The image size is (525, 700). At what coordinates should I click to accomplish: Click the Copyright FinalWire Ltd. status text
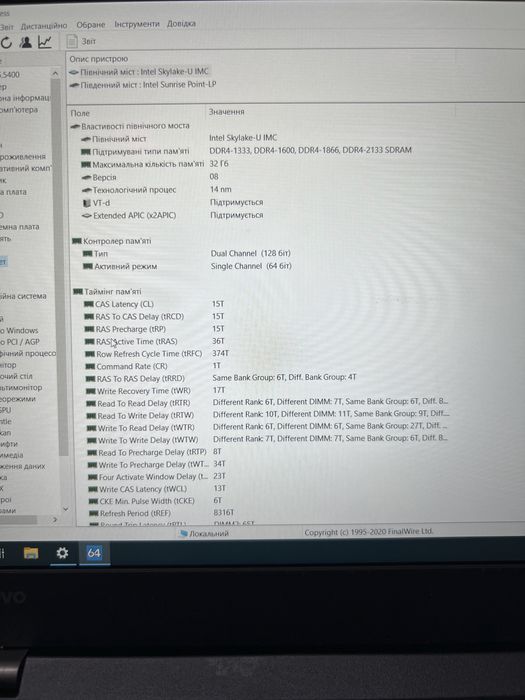369,532
